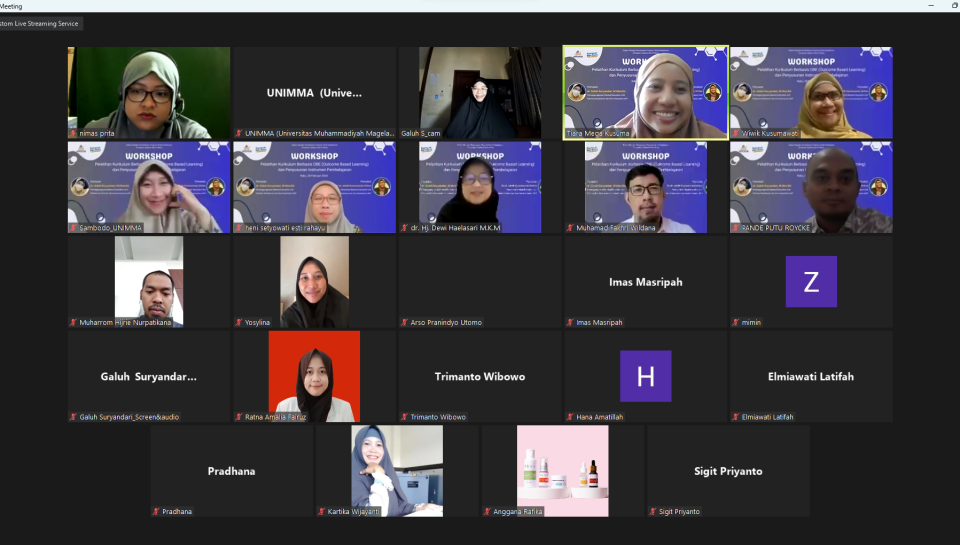Click muted mic icon by Muhamad Fakhri Wildana
The height and width of the screenshot is (545, 960).
(x=570, y=228)
